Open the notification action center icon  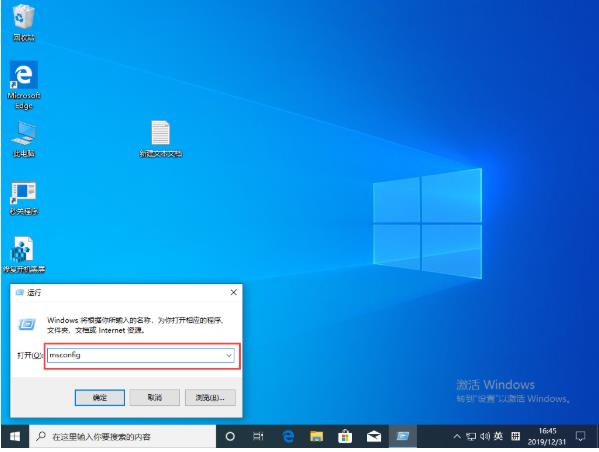click(580, 436)
